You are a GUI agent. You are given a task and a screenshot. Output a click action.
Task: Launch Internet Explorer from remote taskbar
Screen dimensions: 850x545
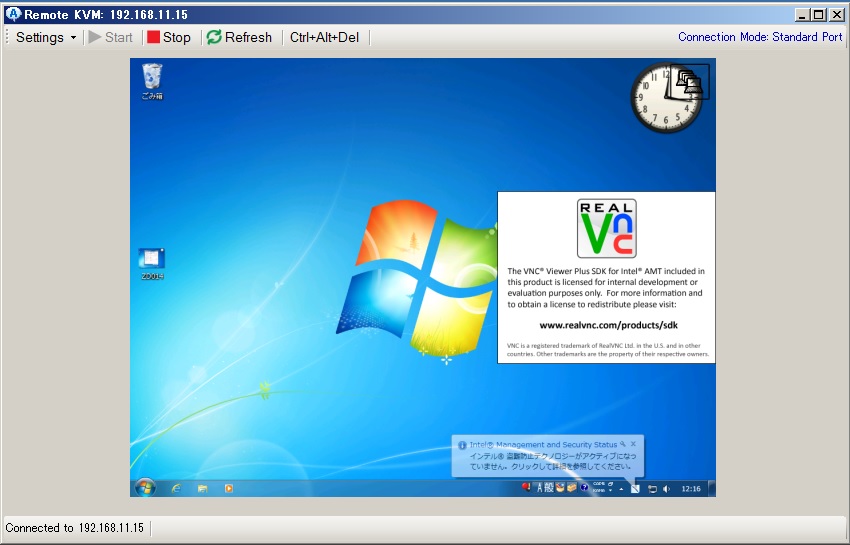click(x=176, y=489)
